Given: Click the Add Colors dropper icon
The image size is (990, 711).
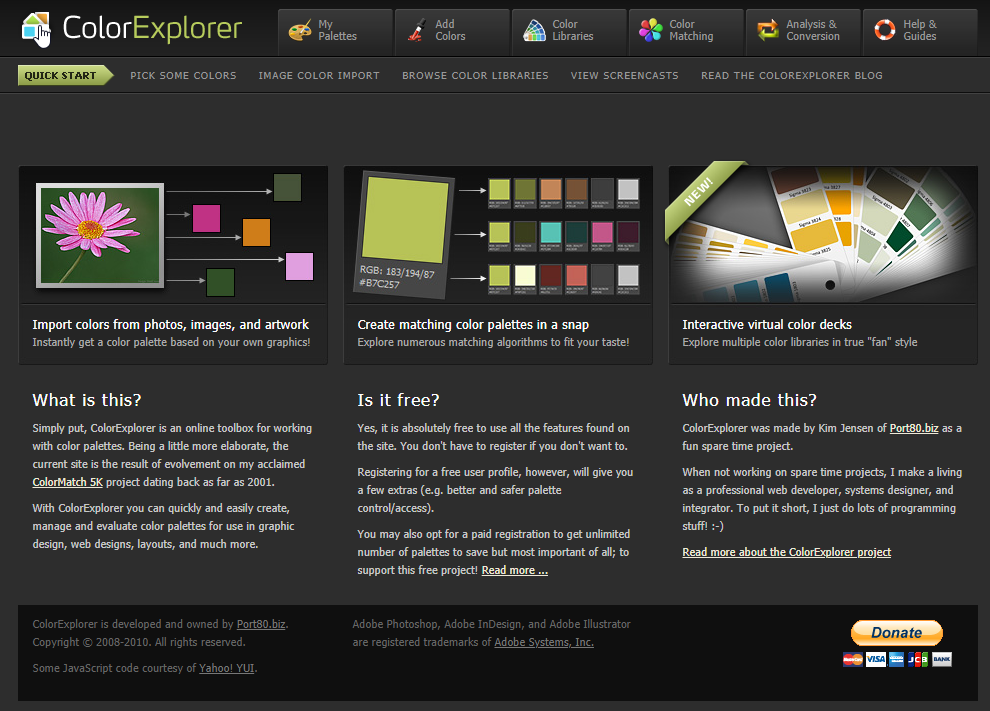Looking at the screenshot, I should click(417, 30).
